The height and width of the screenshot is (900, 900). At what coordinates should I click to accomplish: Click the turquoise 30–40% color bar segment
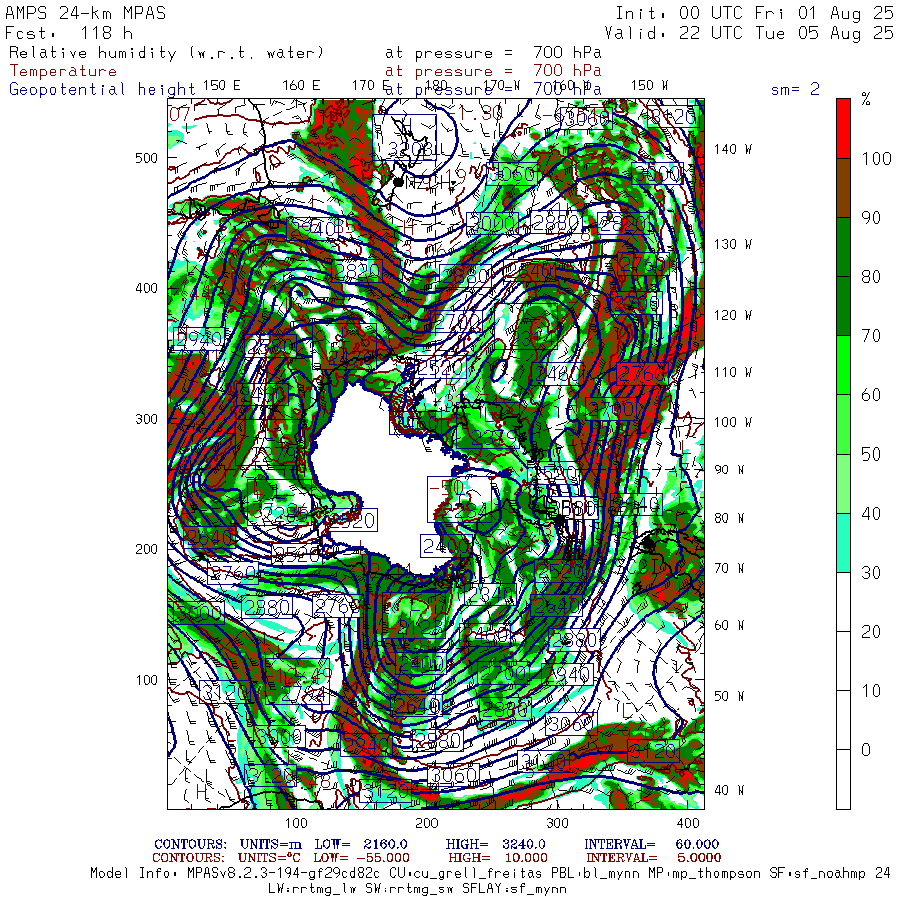(843, 543)
